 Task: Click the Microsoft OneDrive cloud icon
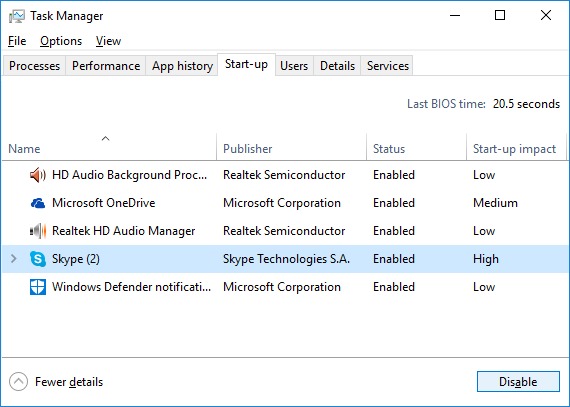[x=38, y=203]
